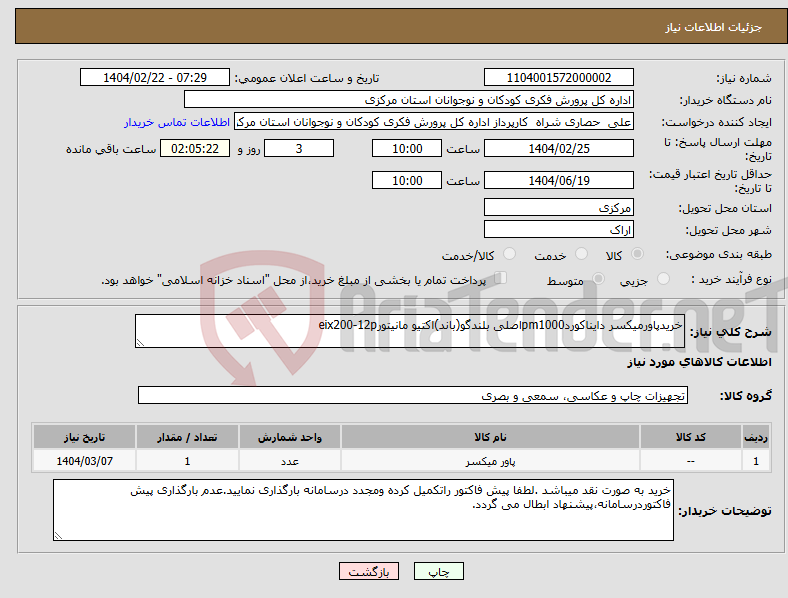Click the response deadline date 1404/02/25
The width and height of the screenshot is (788, 598).
click(x=558, y=148)
